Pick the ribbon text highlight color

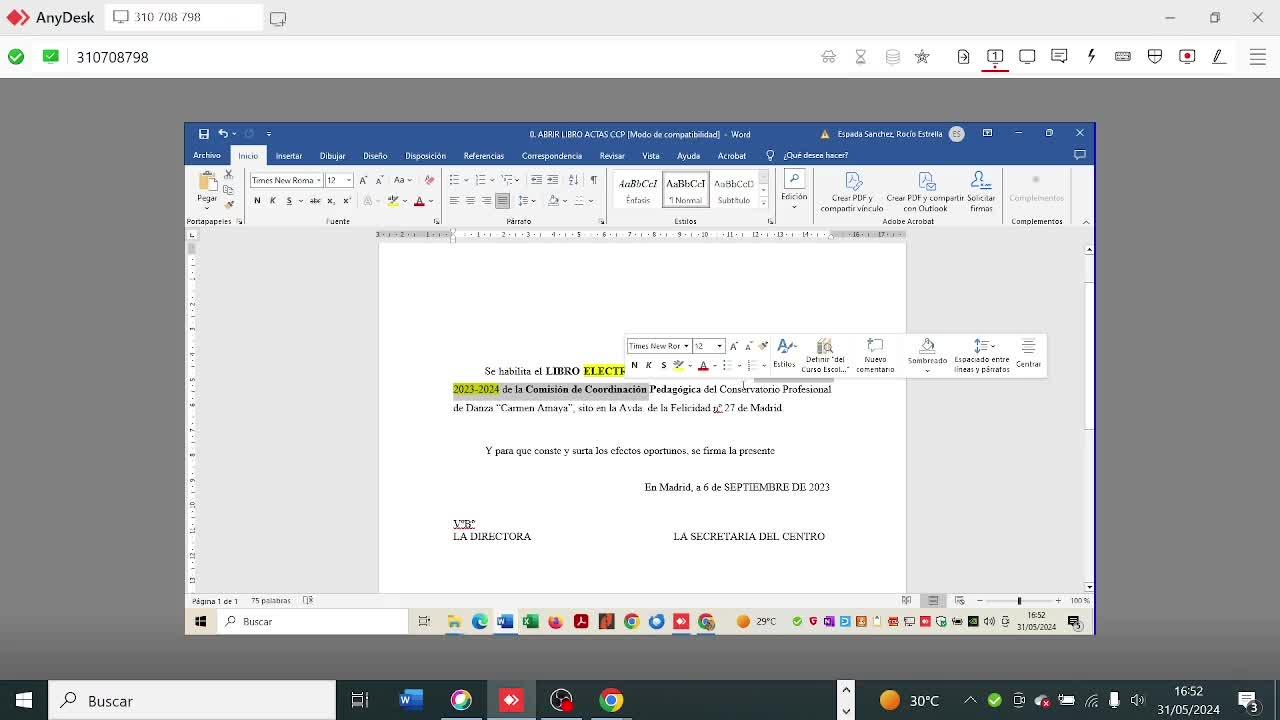392,201
